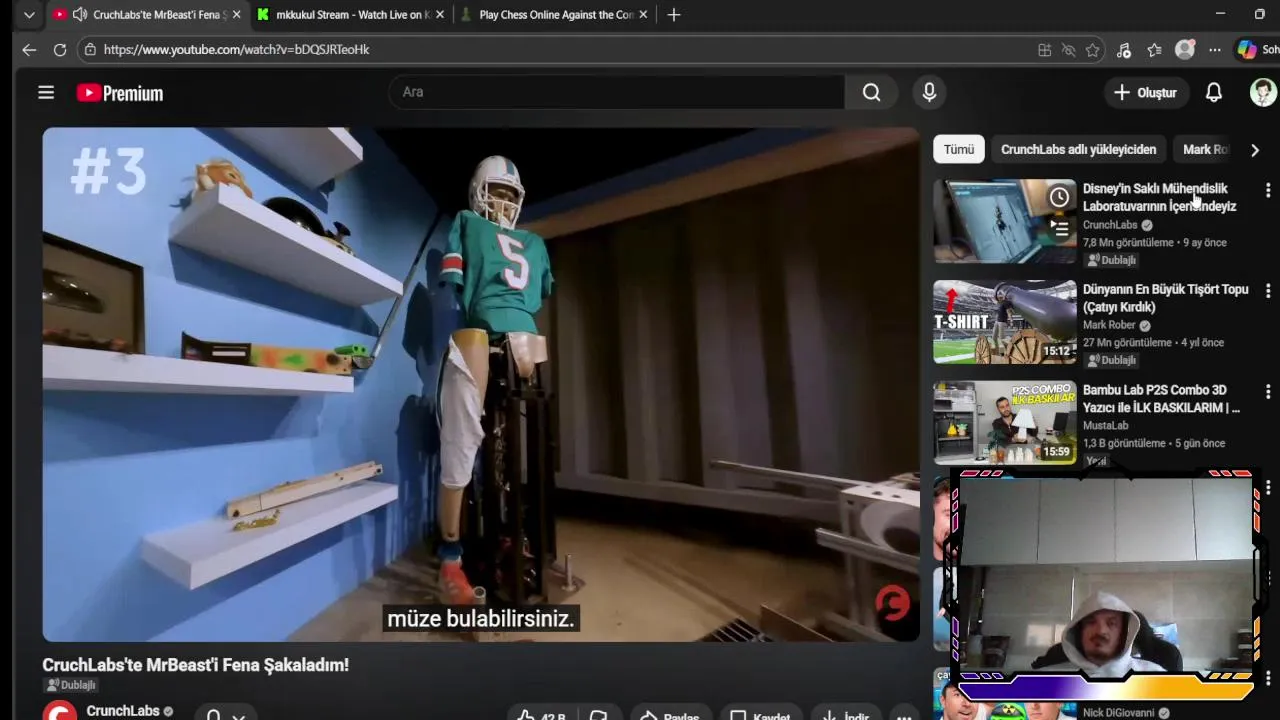Viewport: 1280px width, 720px height.
Task: Go to YouTube Premium home logo
Action: coord(120,93)
